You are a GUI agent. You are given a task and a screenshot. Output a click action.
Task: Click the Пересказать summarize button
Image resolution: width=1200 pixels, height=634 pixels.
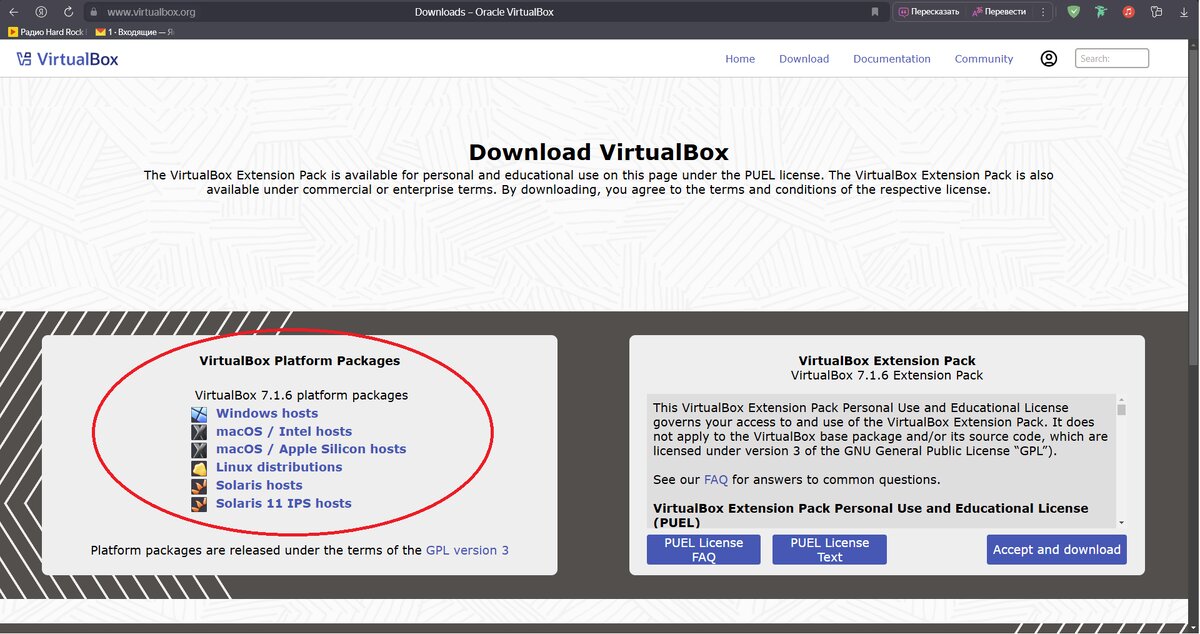[x=929, y=12]
